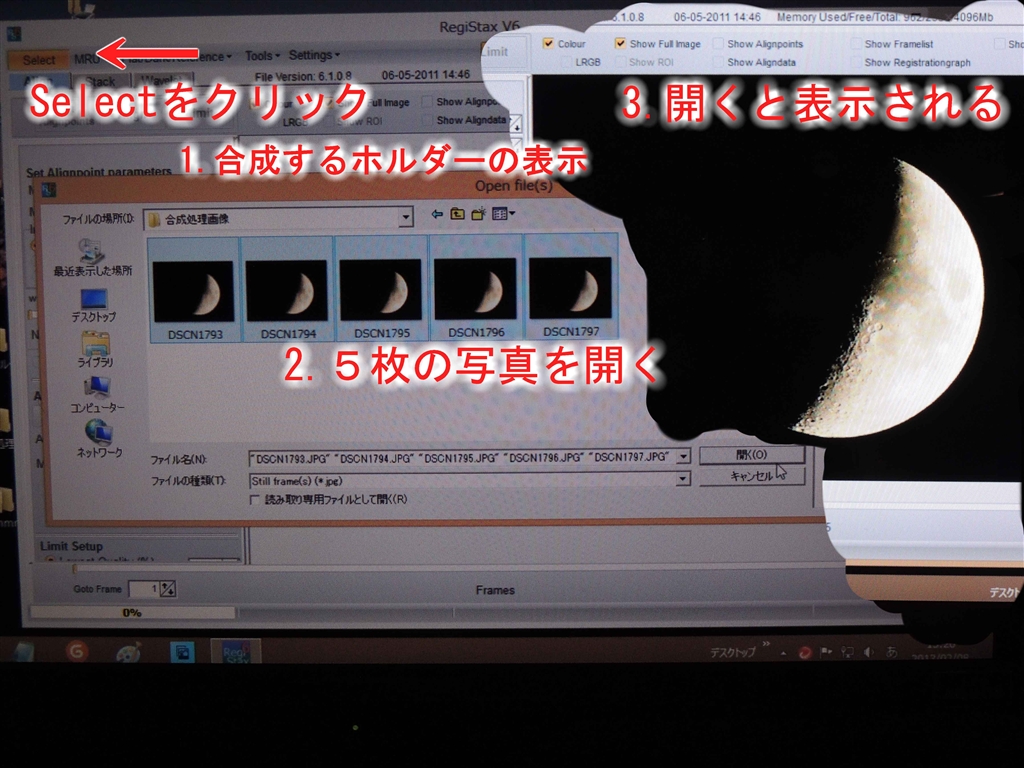Click the back arrow icon in Open dialog
Image resolution: width=1024 pixels, height=768 pixels.
(437, 214)
